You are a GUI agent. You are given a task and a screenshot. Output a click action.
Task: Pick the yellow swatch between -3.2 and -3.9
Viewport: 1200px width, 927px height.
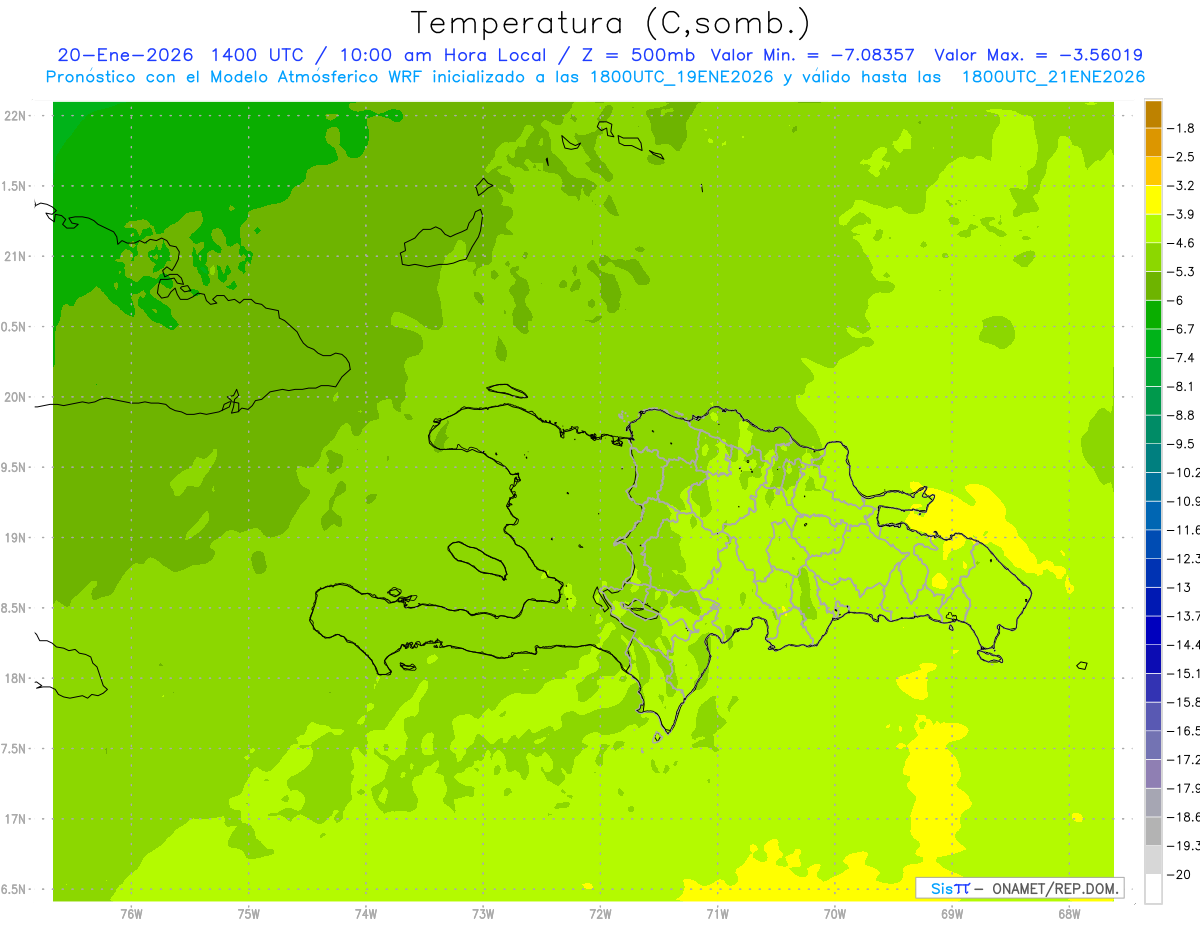point(1153,201)
